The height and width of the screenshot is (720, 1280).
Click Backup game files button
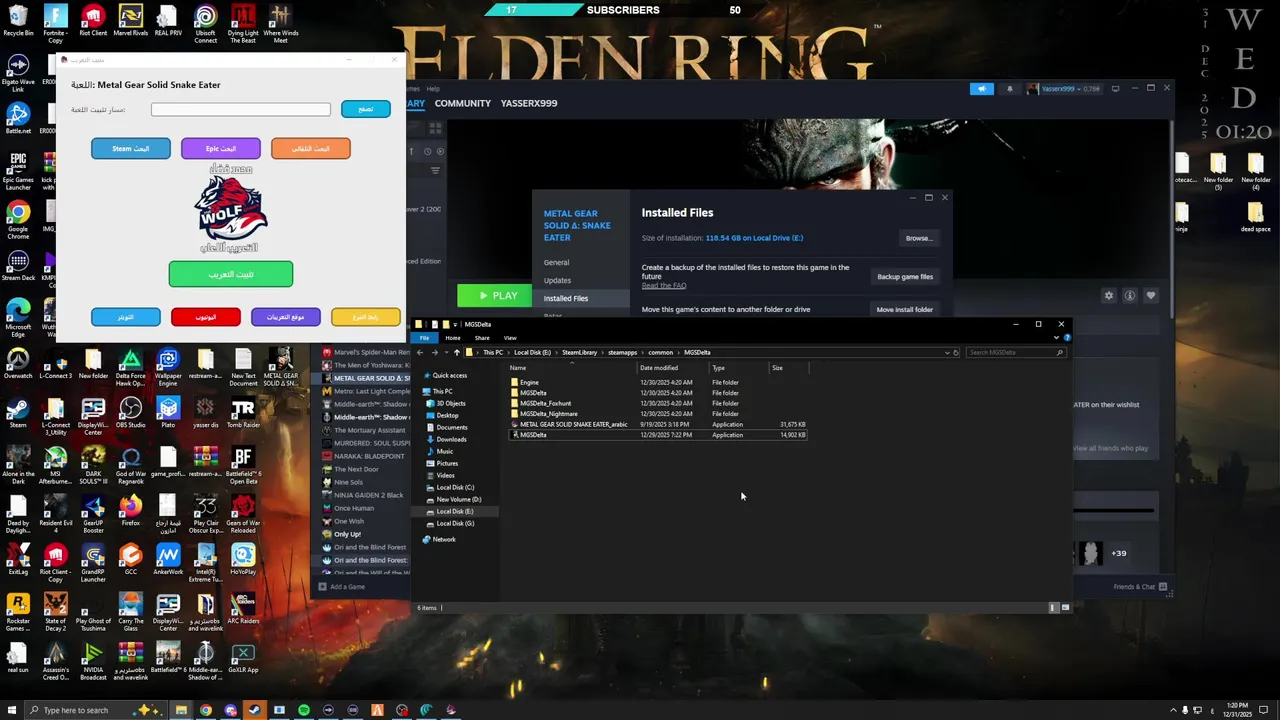click(905, 277)
